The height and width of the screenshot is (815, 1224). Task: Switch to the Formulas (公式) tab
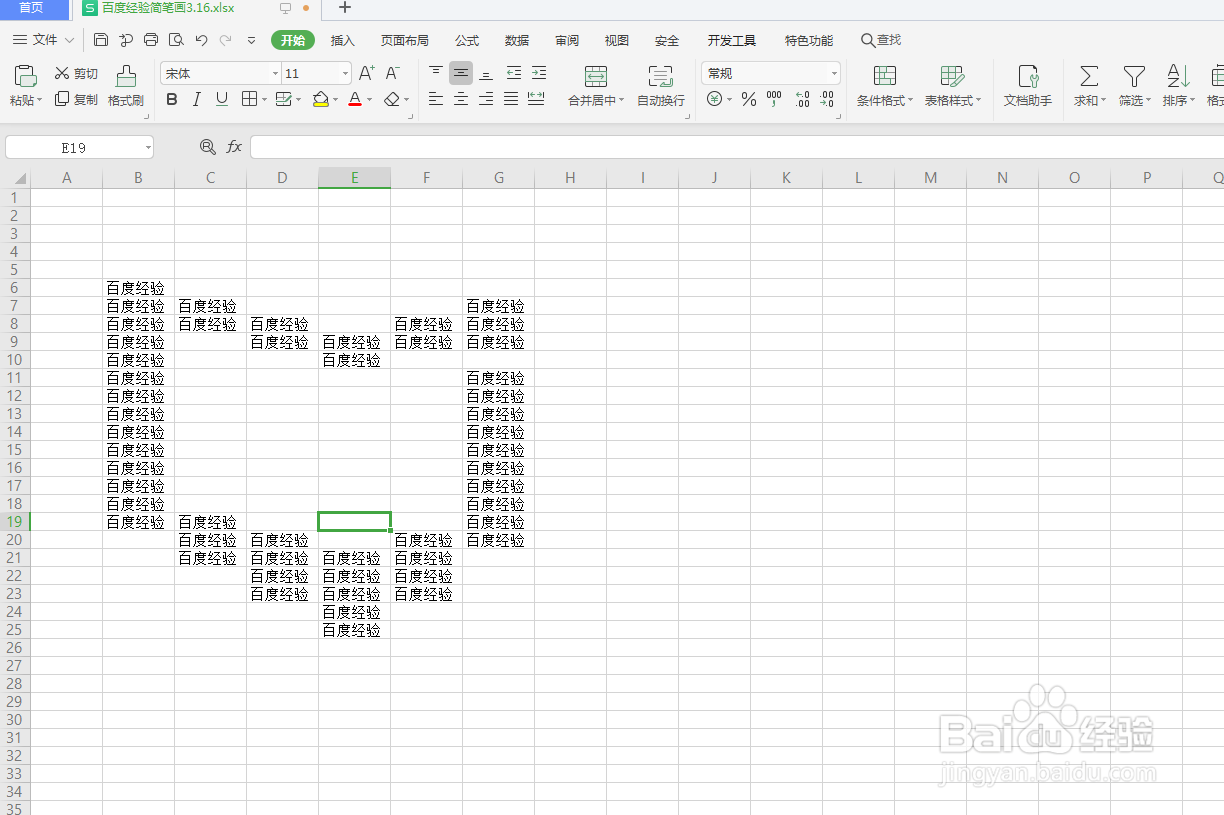[467, 40]
